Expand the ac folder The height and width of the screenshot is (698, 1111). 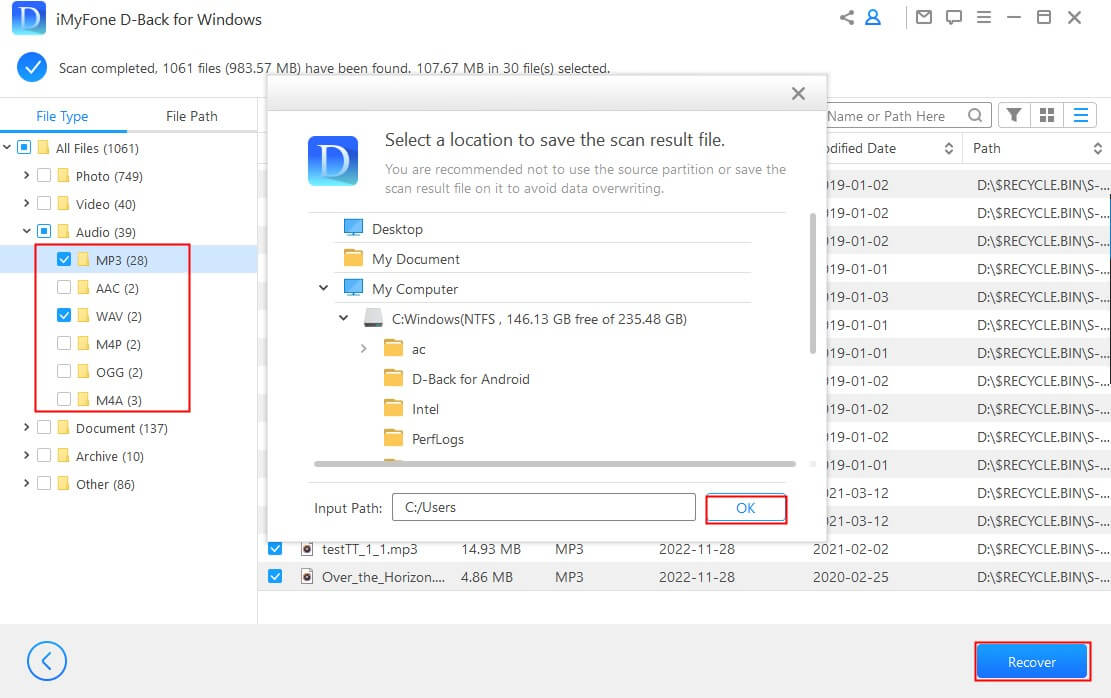tap(363, 349)
